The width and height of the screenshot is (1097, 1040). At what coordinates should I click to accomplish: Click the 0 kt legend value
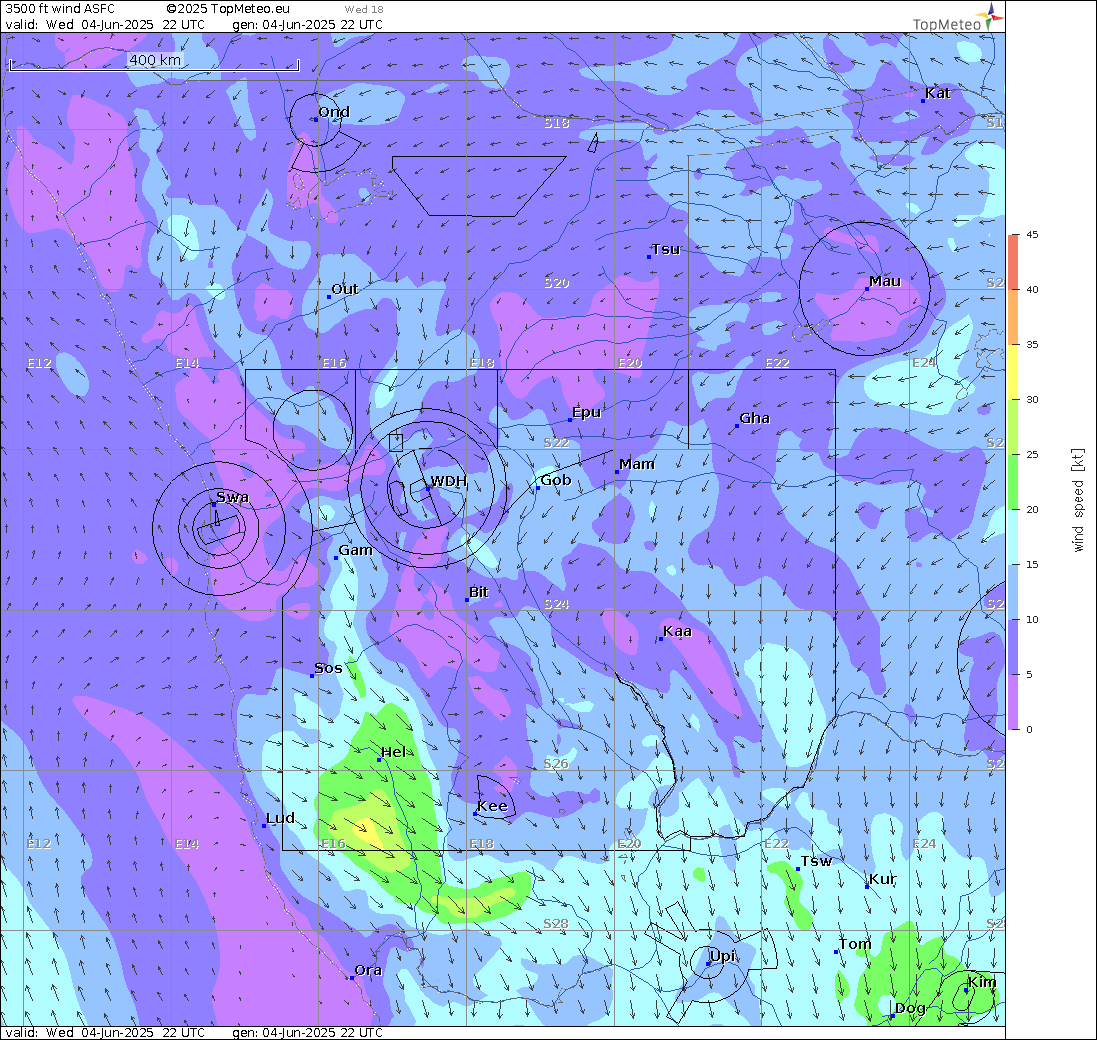[x=1029, y=729]
